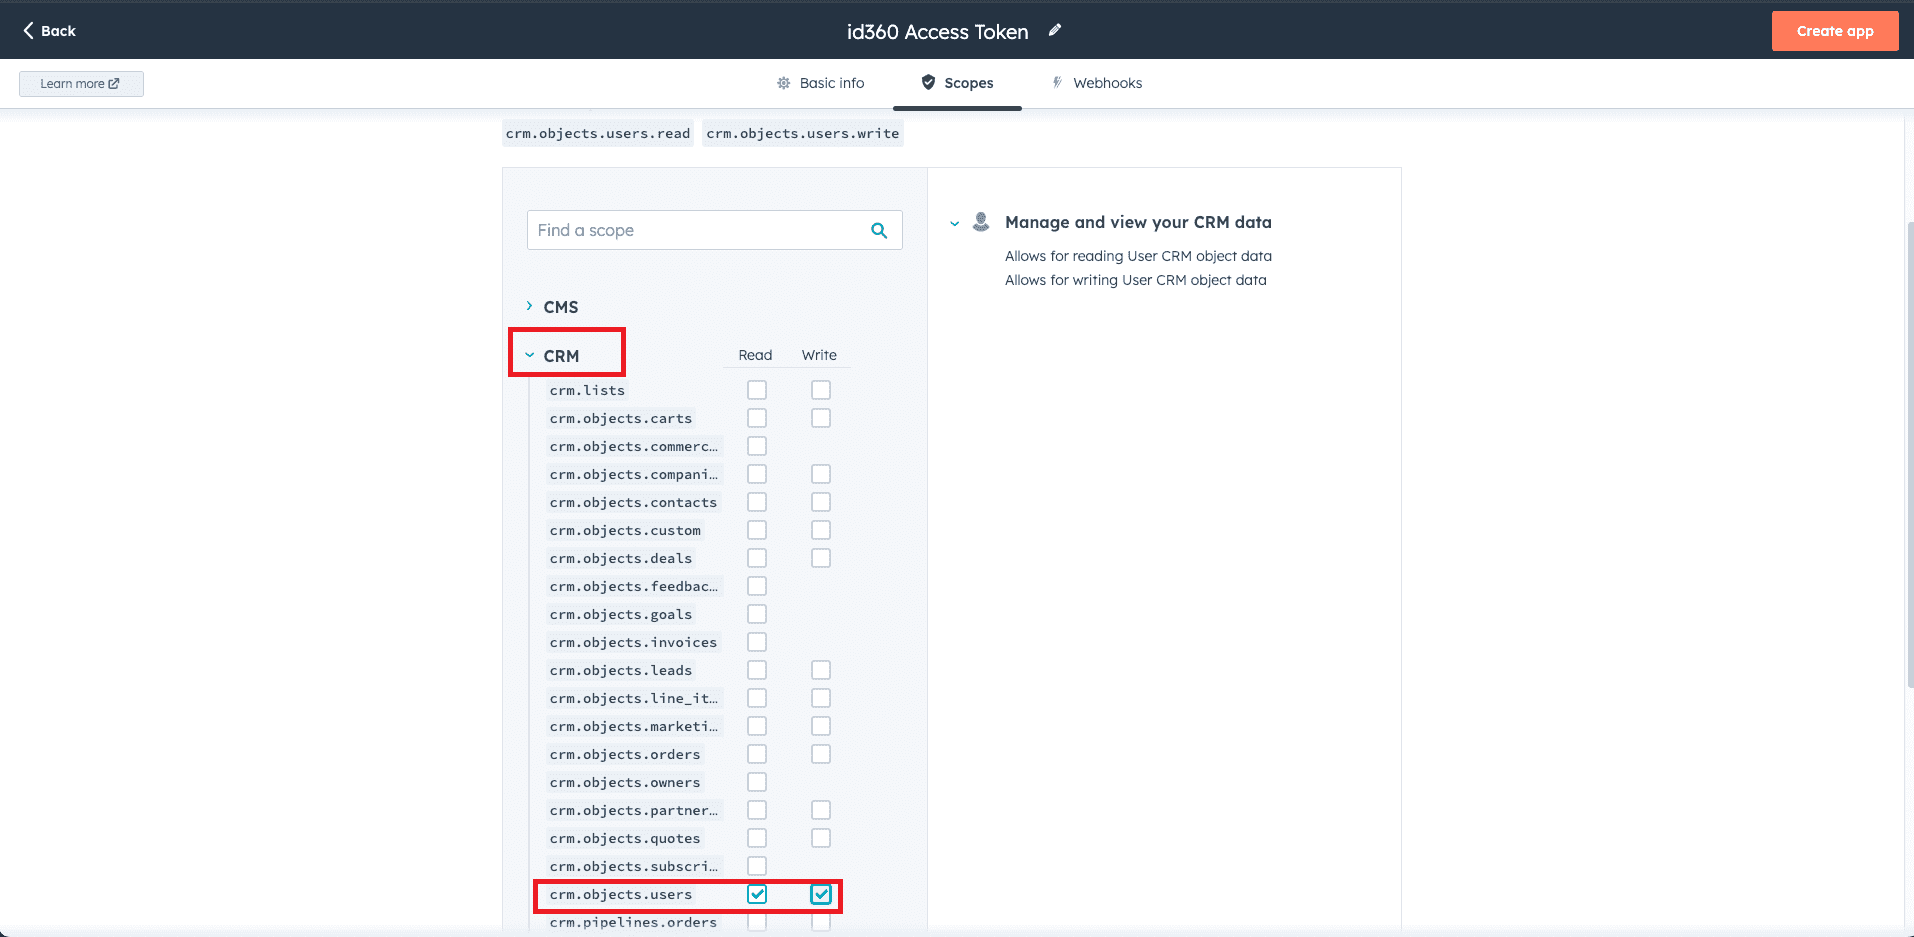Enable Write for crm.objects.partner
Viewport: 1914px width, 937px height.
pos(821,810)
